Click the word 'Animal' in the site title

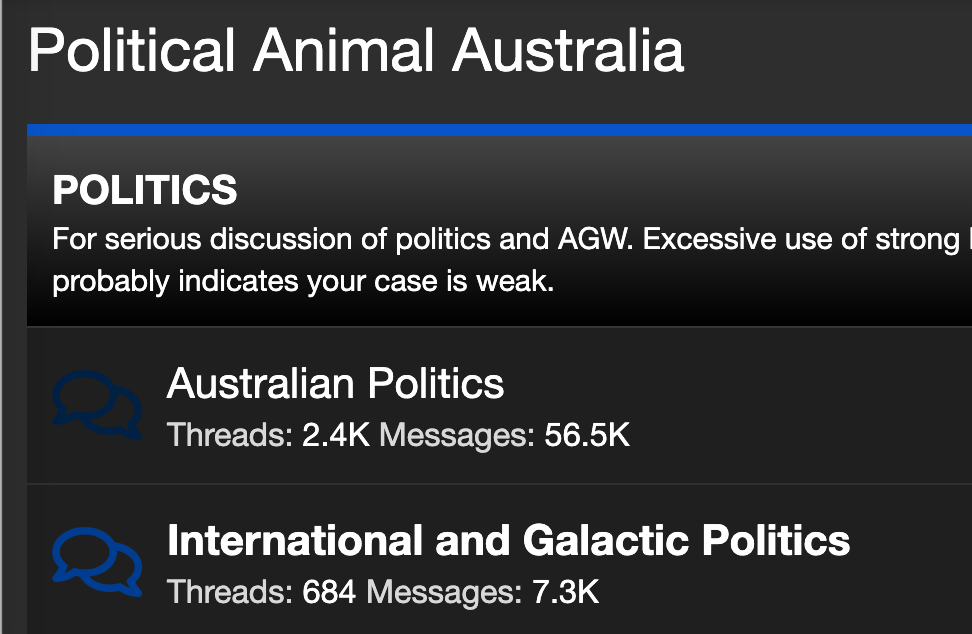point(342,50)
